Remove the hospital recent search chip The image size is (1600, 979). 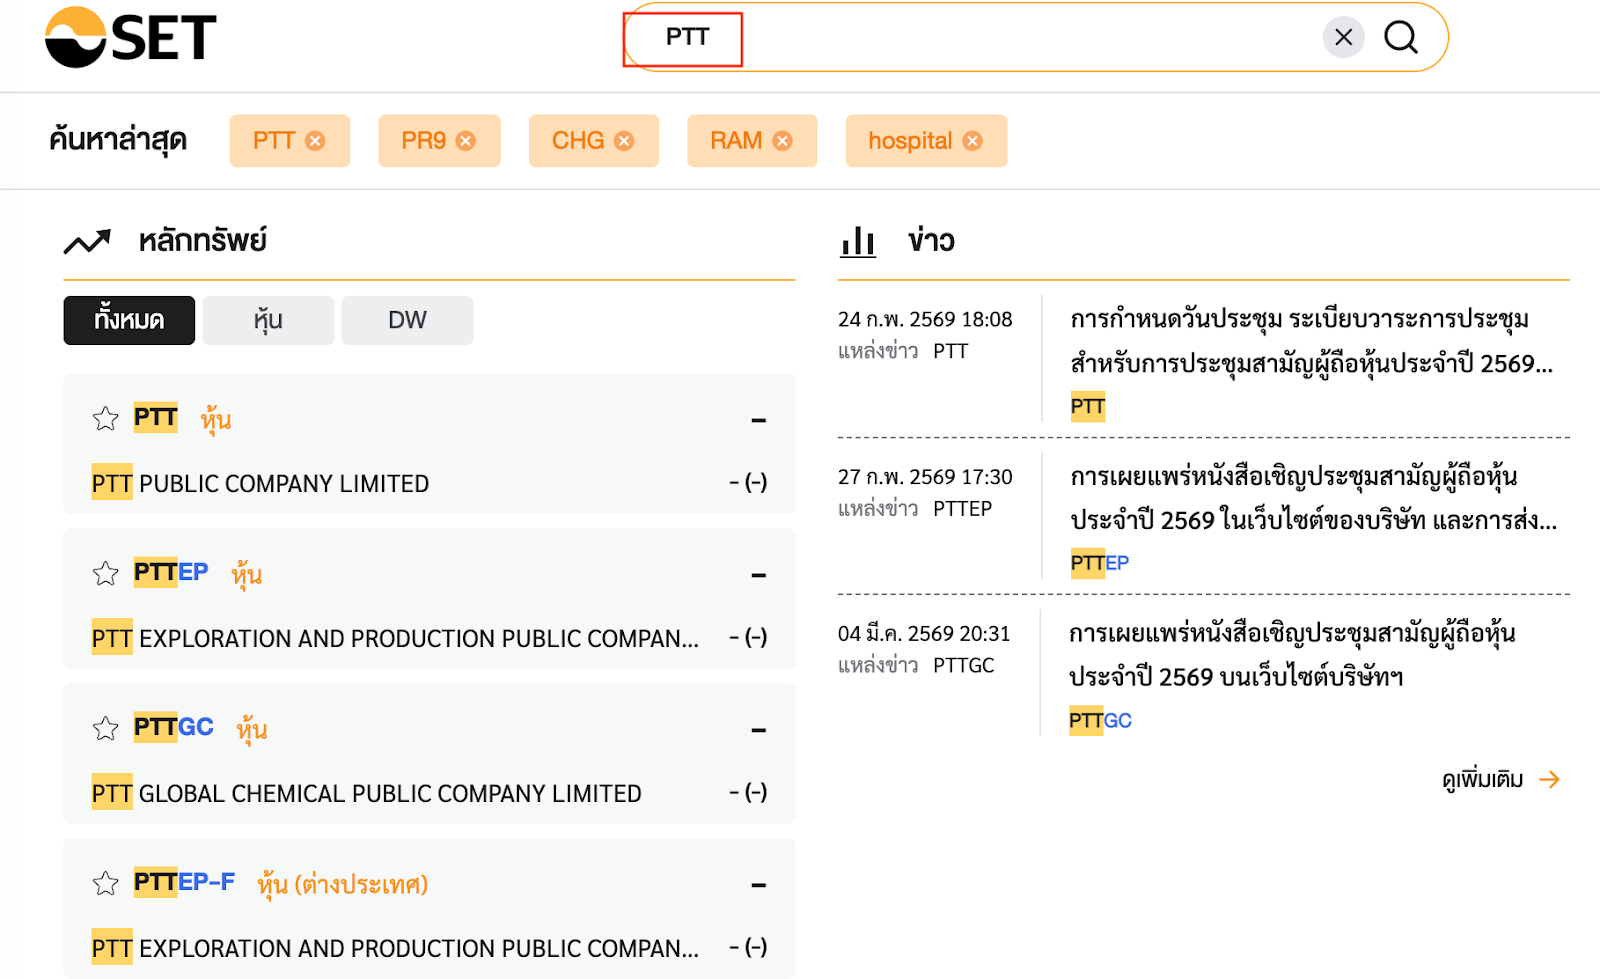point(972,141)
